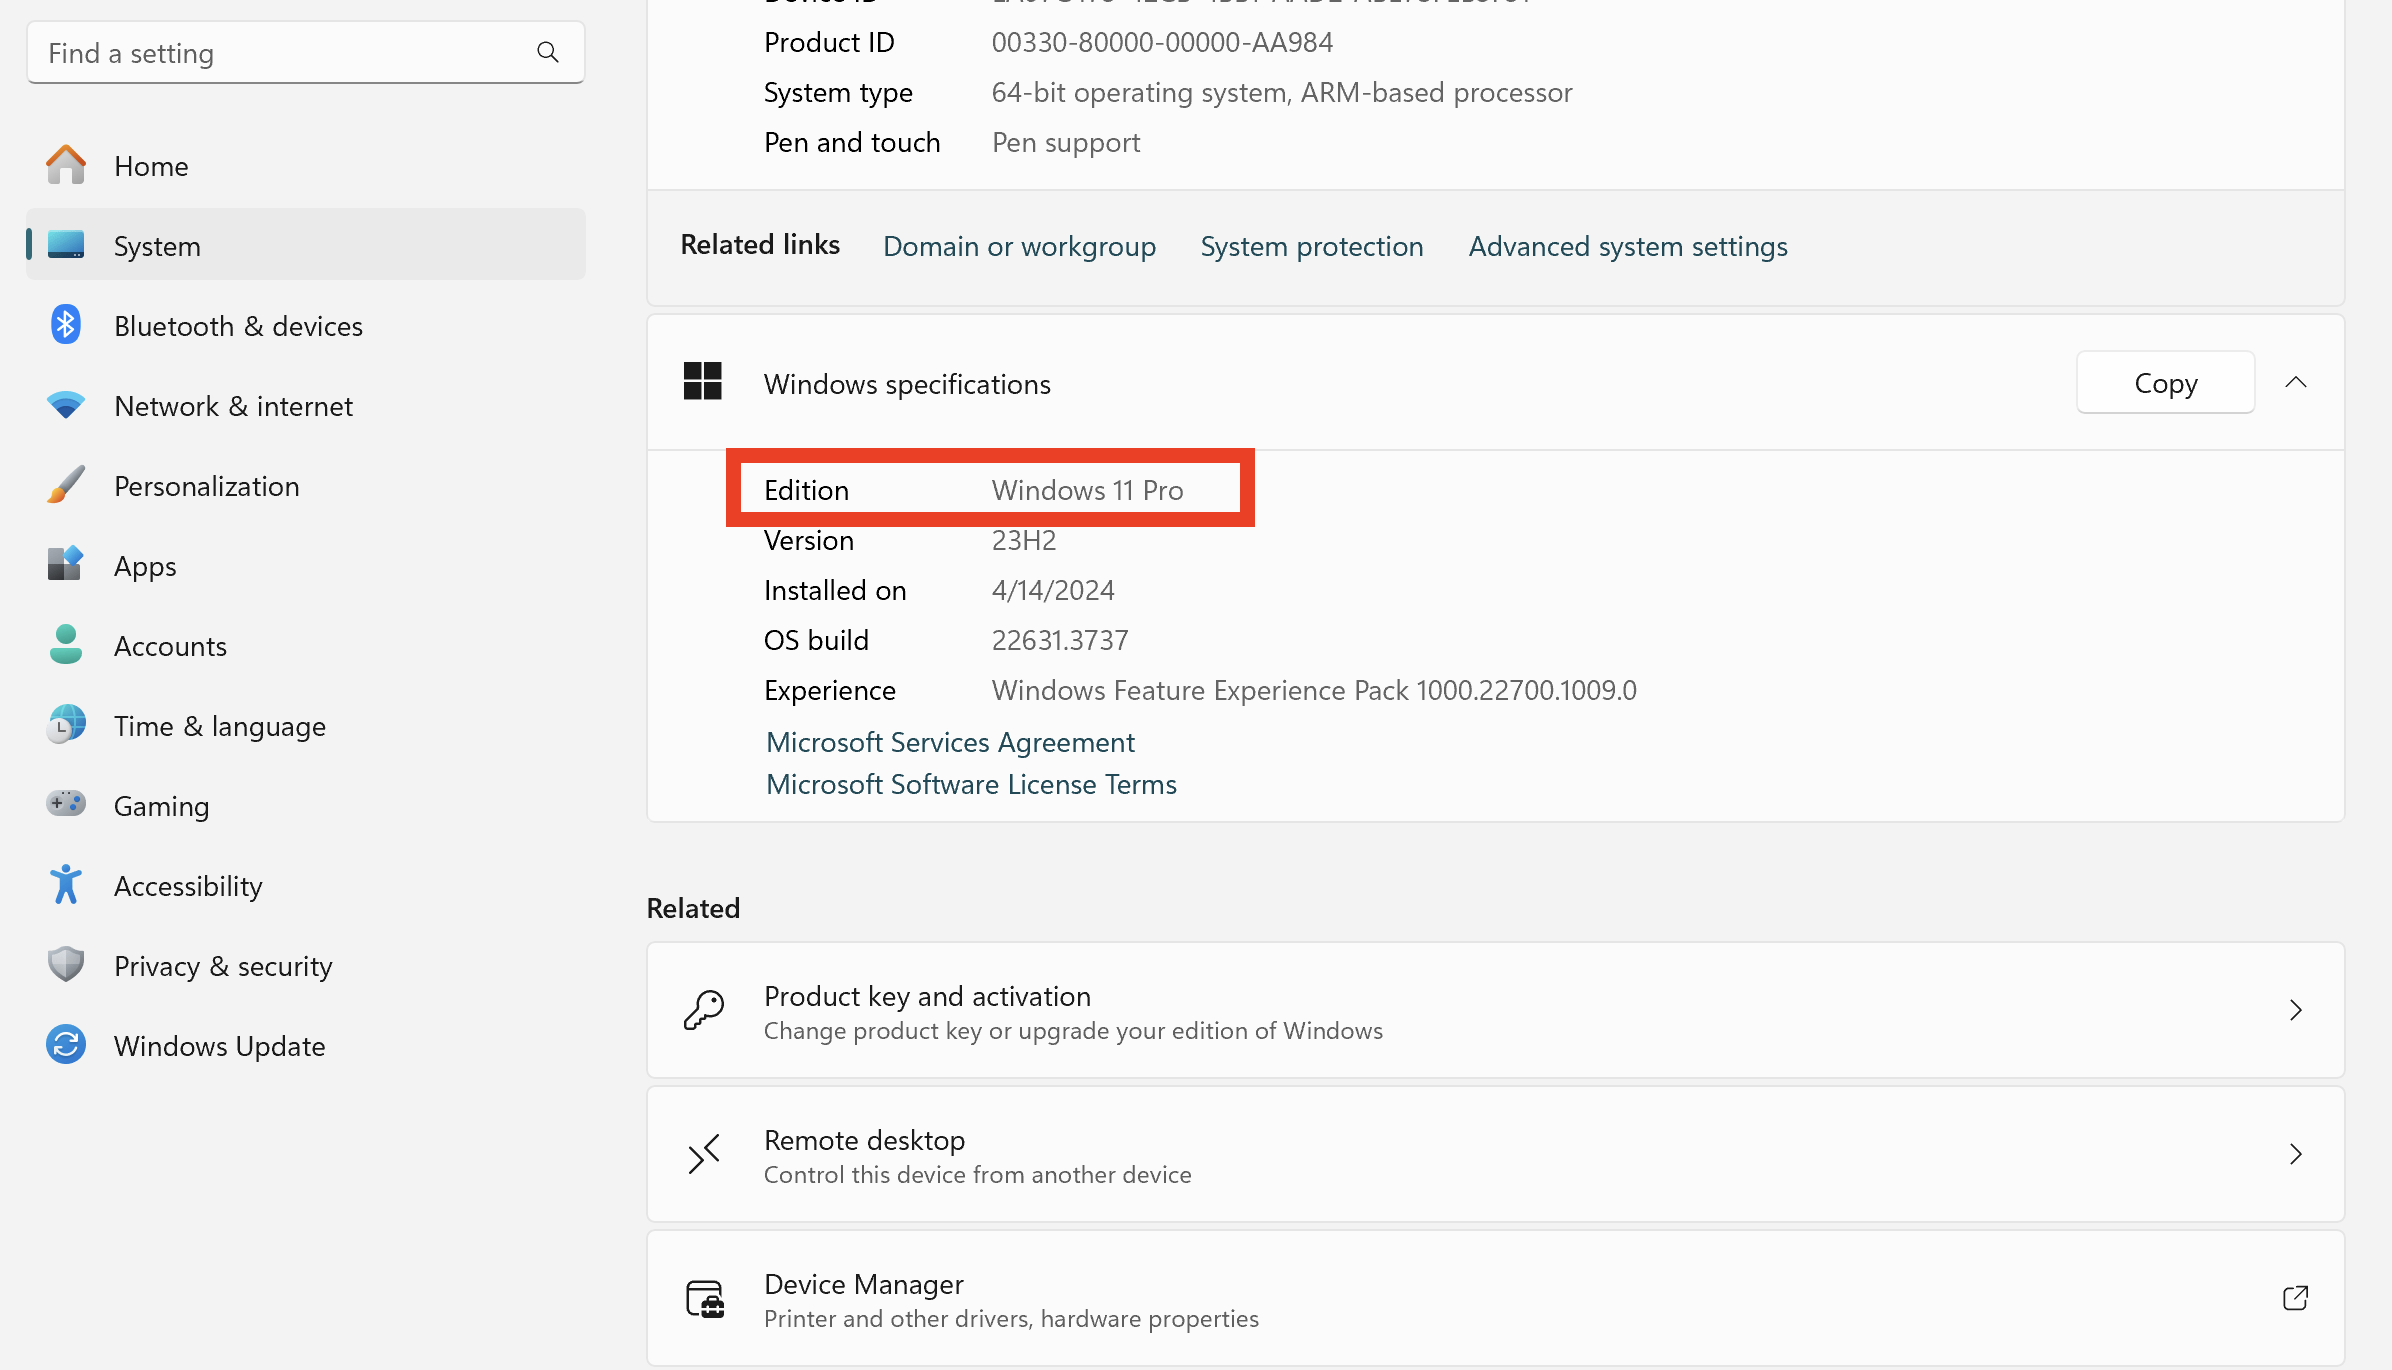Expand the Remote desktop settings arrow

tap(2295, 1154)
